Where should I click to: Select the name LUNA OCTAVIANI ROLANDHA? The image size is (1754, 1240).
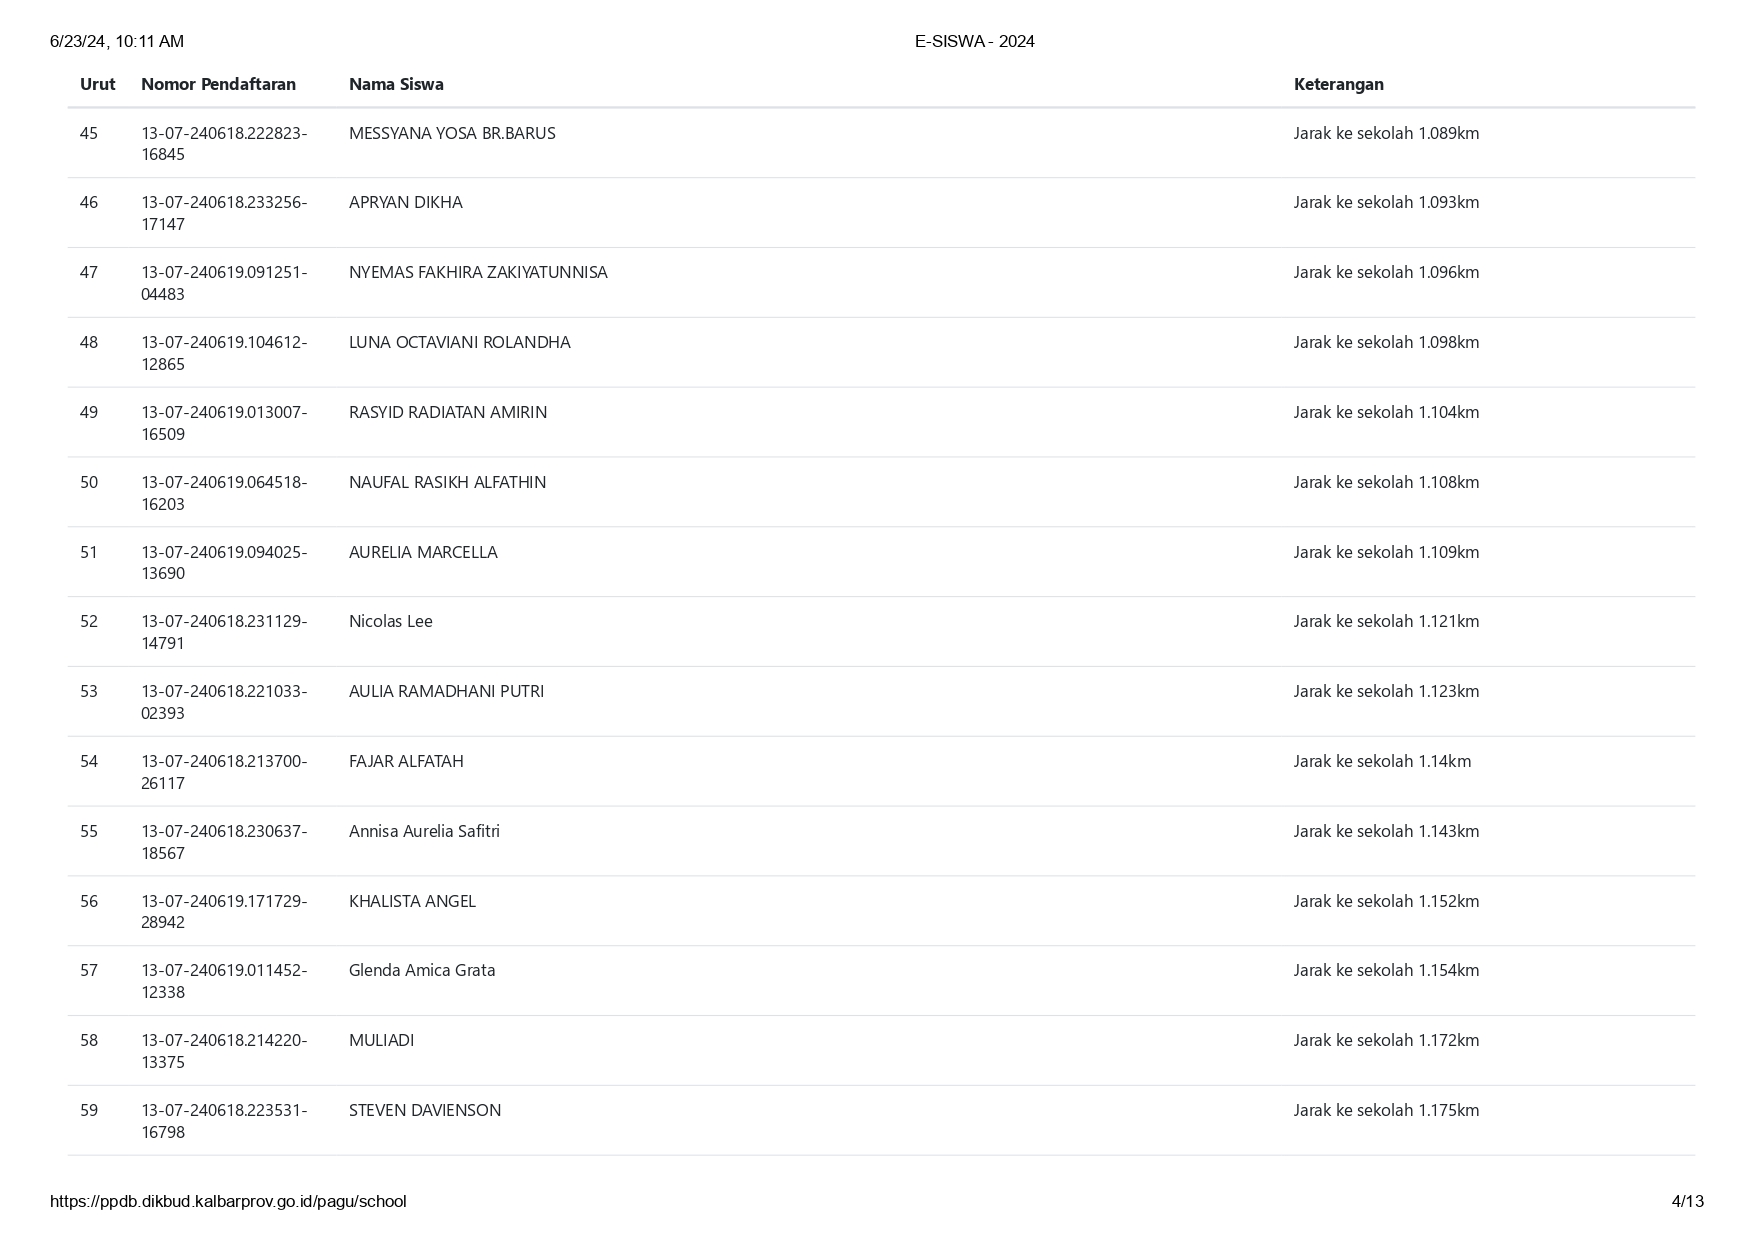[x=460, y=342]
